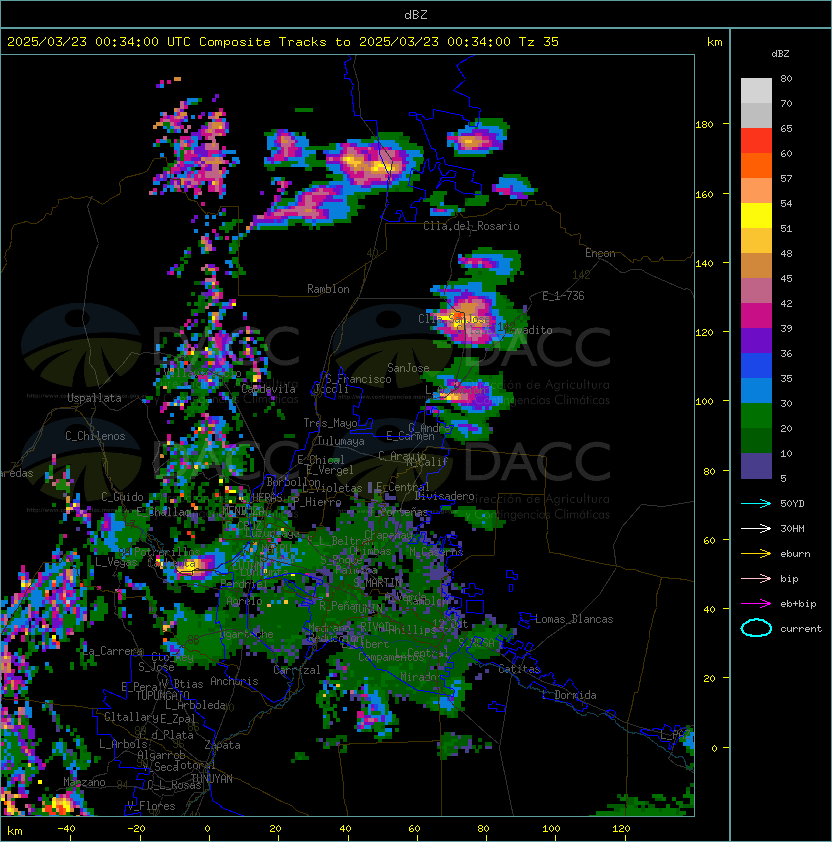Pick the light gray 80 dBZ legend swatch

coord(756,90)
